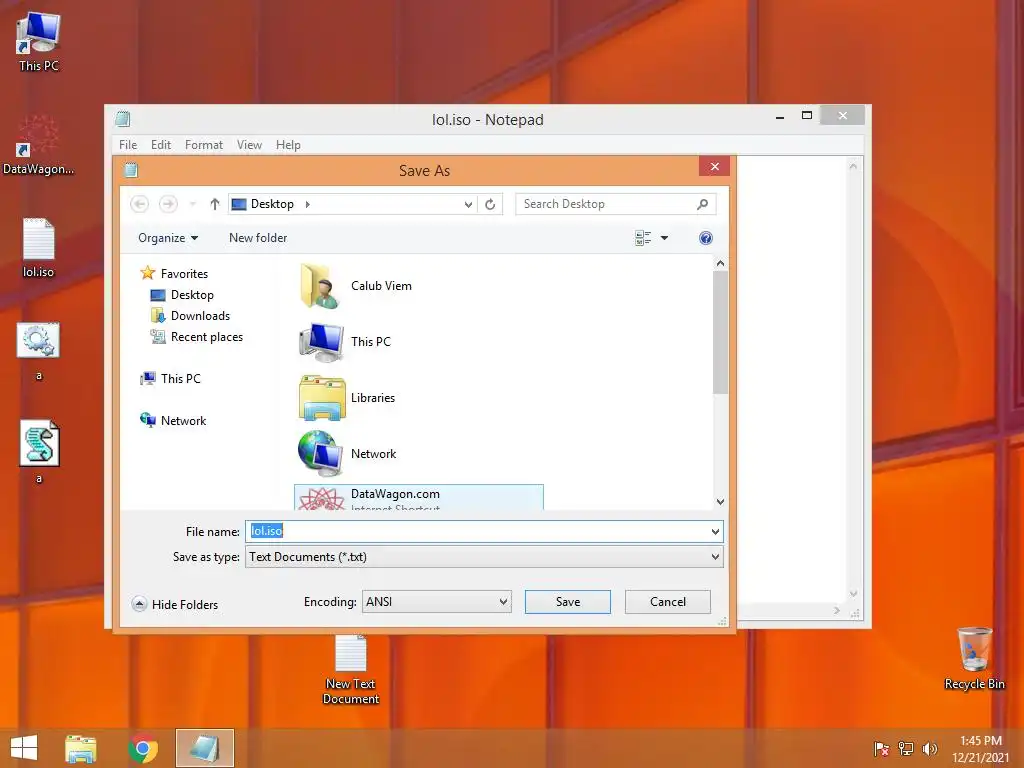Open network status tray icon

(906, 748)
